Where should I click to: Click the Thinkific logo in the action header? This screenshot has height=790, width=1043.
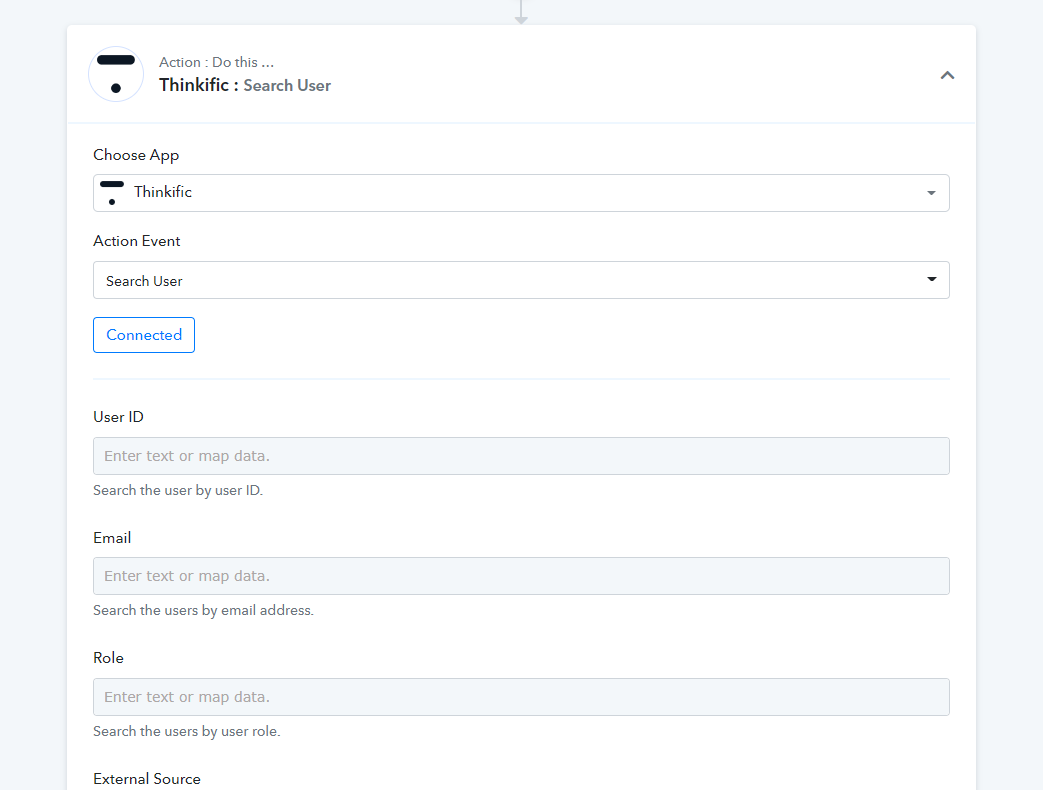tap(116, 74)
